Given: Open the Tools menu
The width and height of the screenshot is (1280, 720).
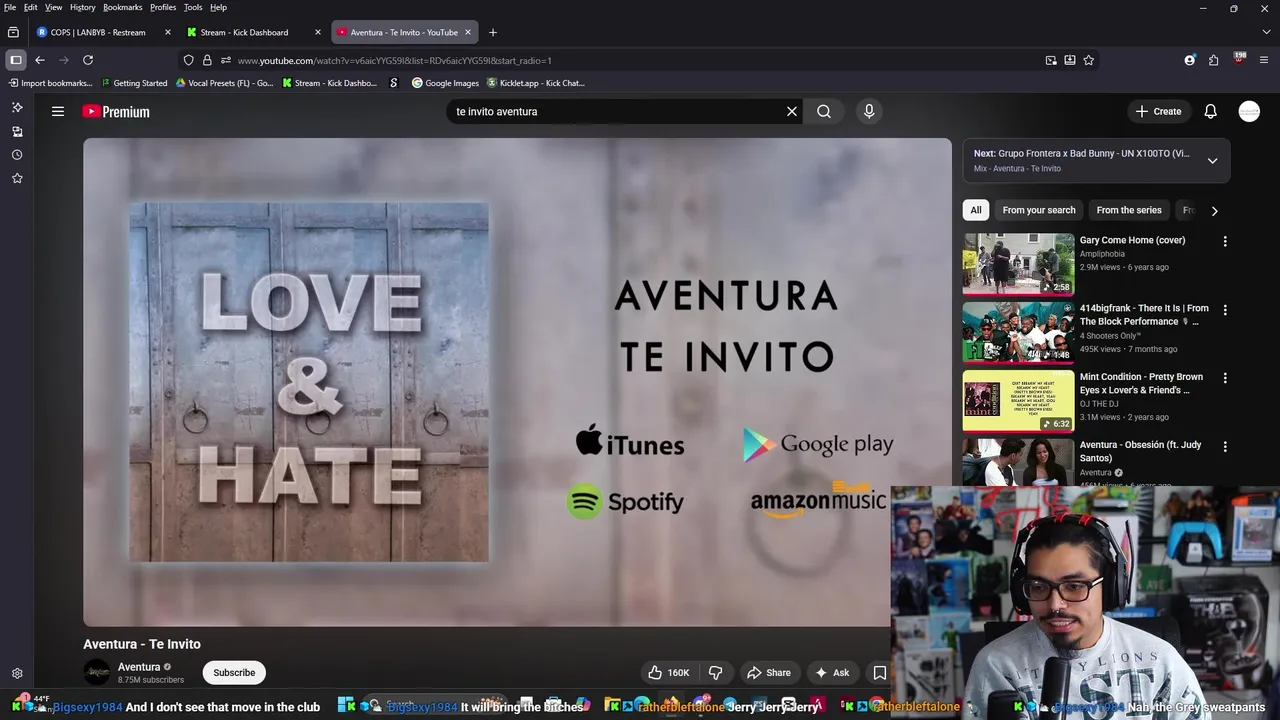Looking at the screenshot, I should click(193, 7).
